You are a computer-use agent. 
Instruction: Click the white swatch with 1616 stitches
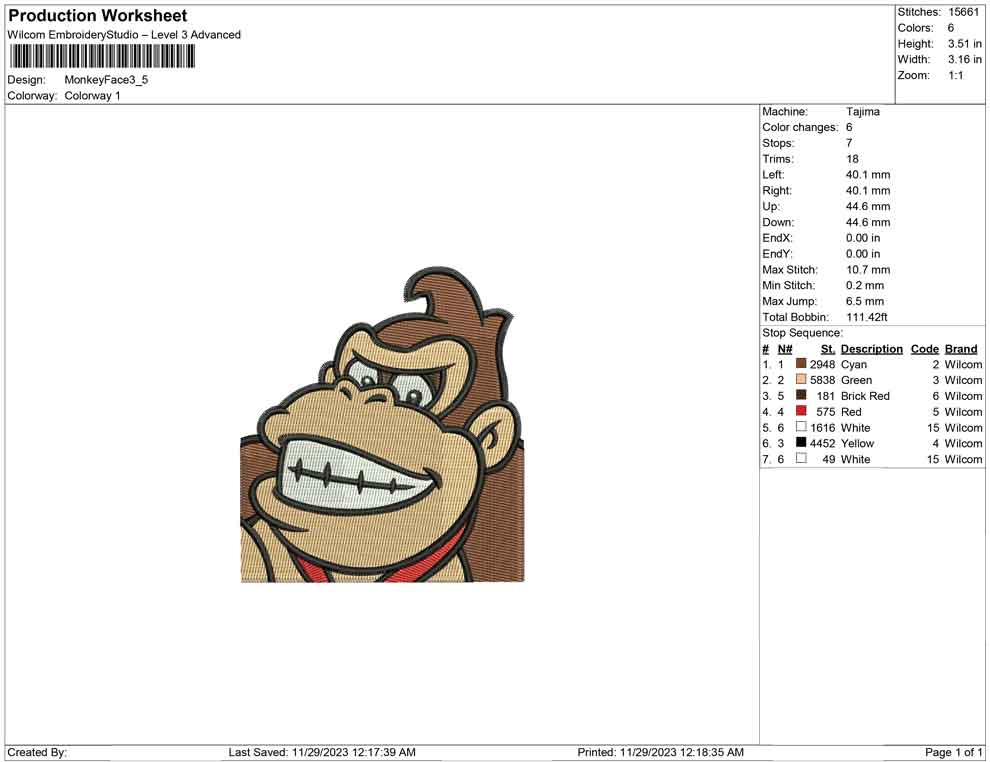point(801,427)
